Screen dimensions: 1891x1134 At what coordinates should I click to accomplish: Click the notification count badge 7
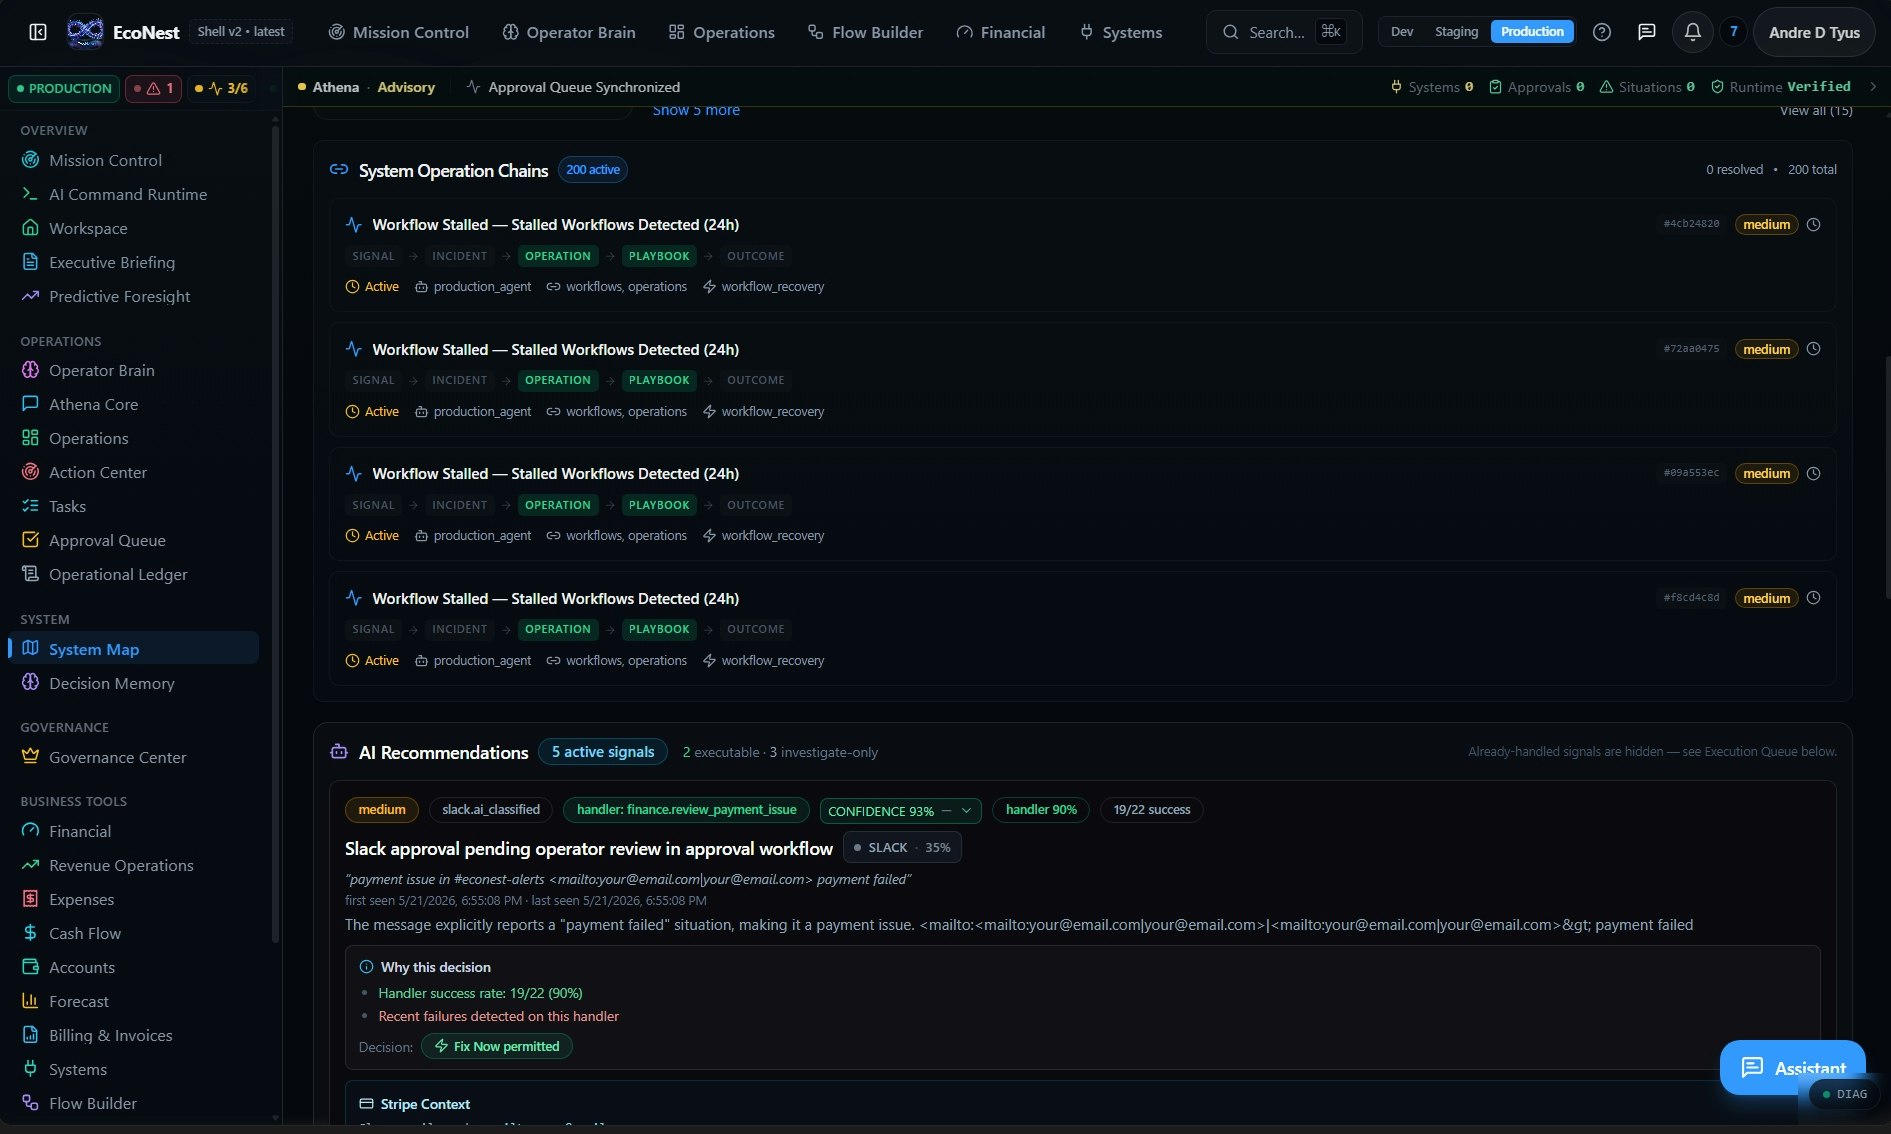(1734, 32)
